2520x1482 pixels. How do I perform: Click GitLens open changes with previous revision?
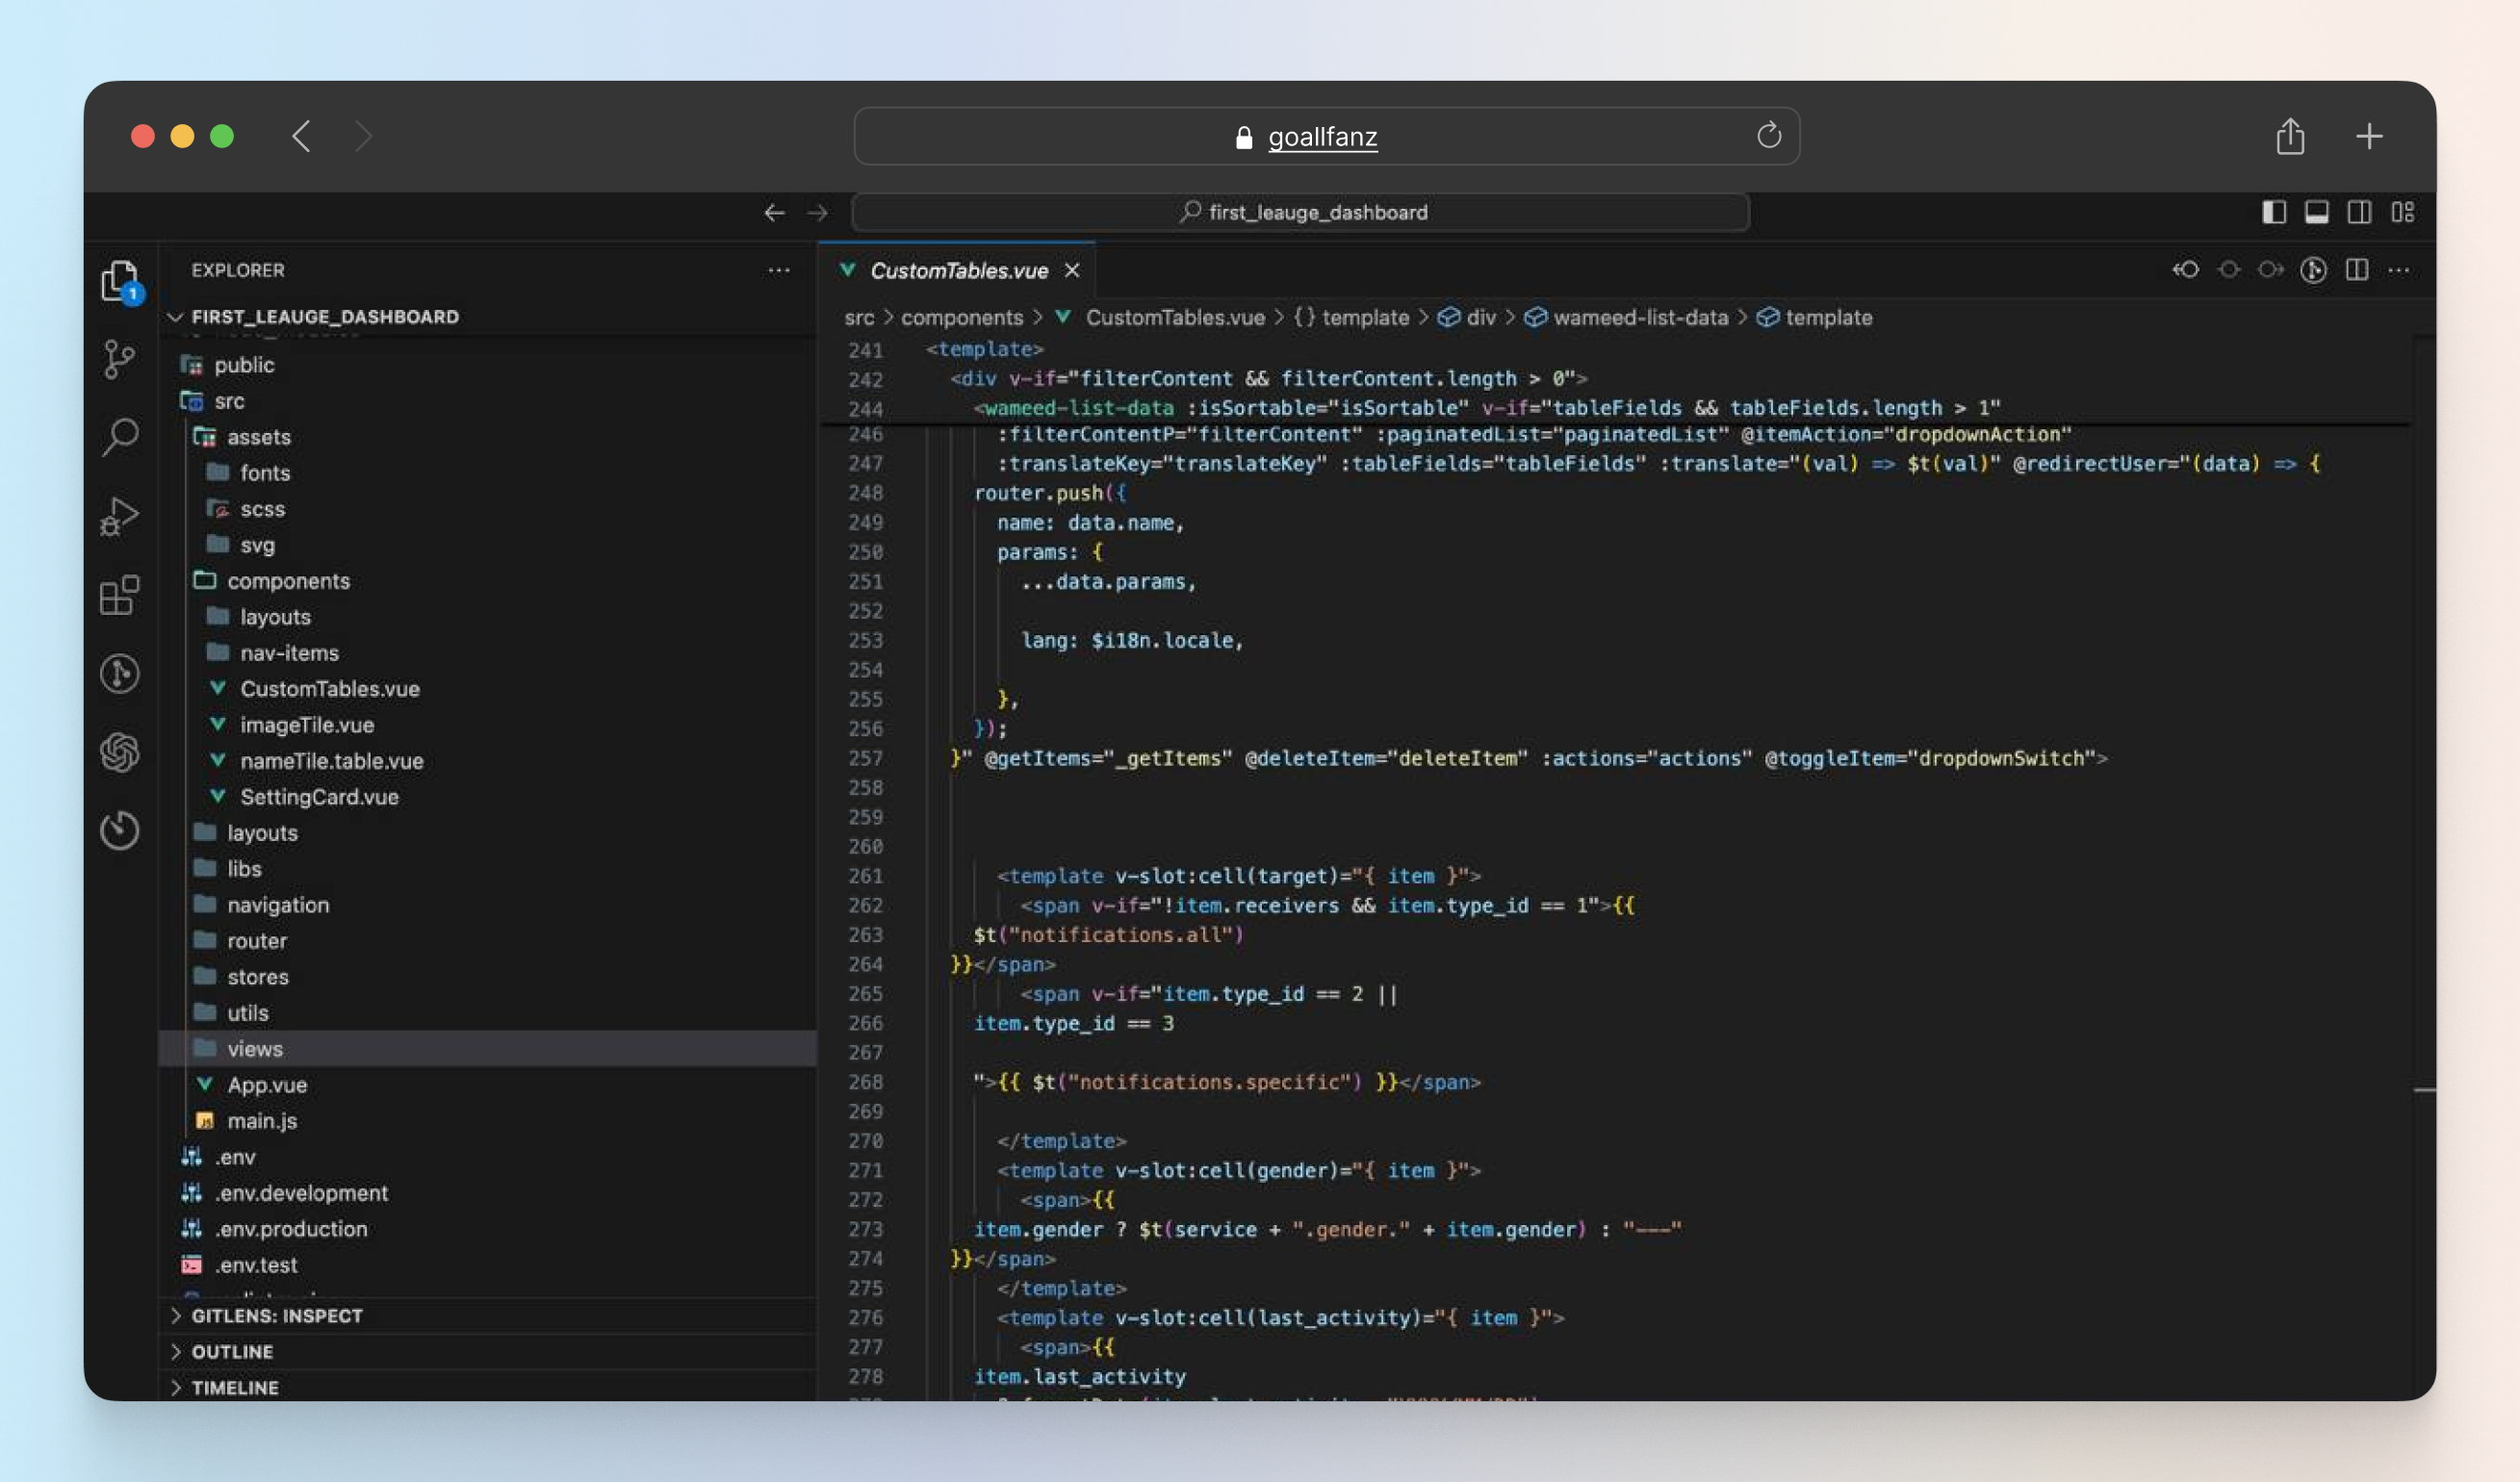[x=2186, y=270]
